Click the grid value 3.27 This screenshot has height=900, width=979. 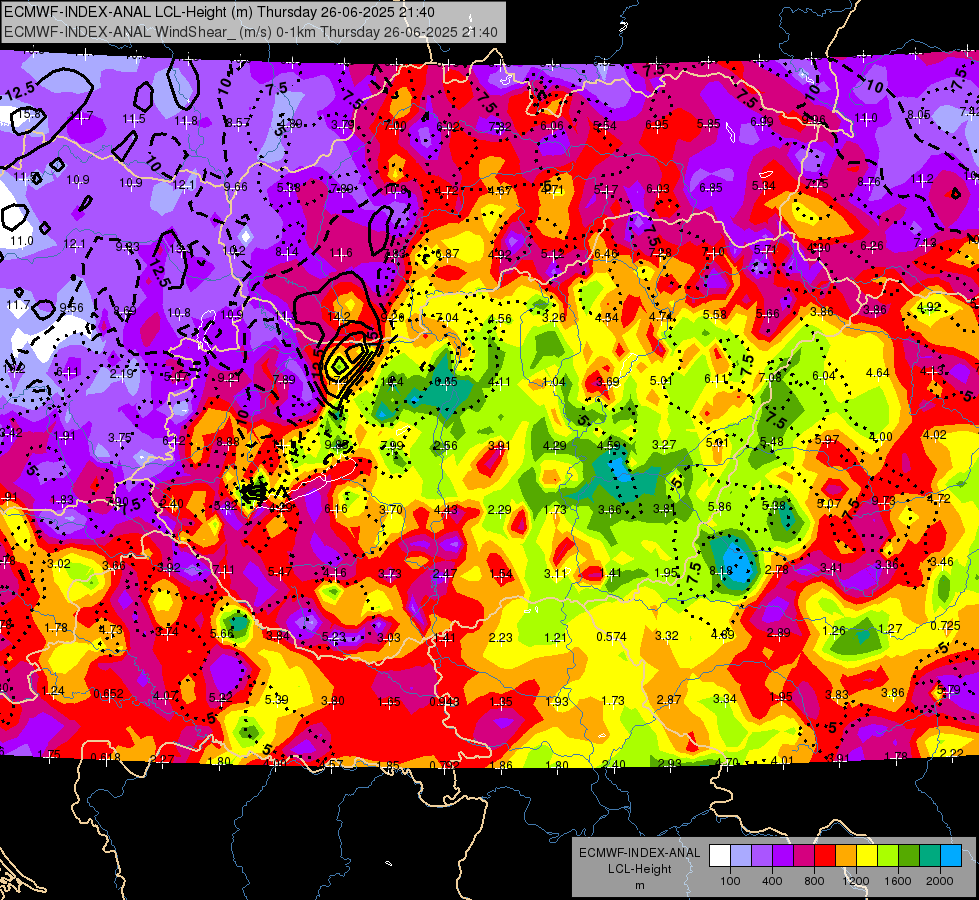pyautogui.click(x=664, y=444)
